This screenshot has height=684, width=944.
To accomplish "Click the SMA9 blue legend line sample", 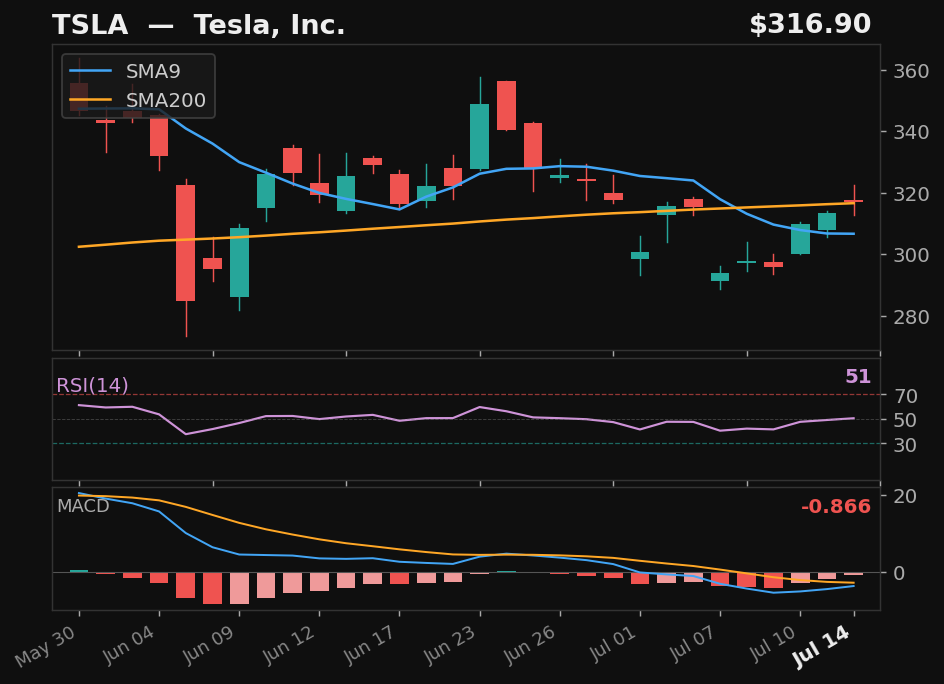I will [91, 71].
